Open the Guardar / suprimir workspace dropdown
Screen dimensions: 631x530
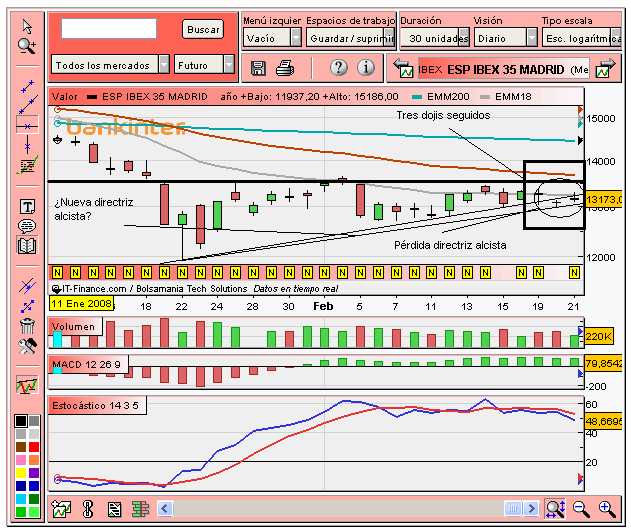(x=350, y=38)
